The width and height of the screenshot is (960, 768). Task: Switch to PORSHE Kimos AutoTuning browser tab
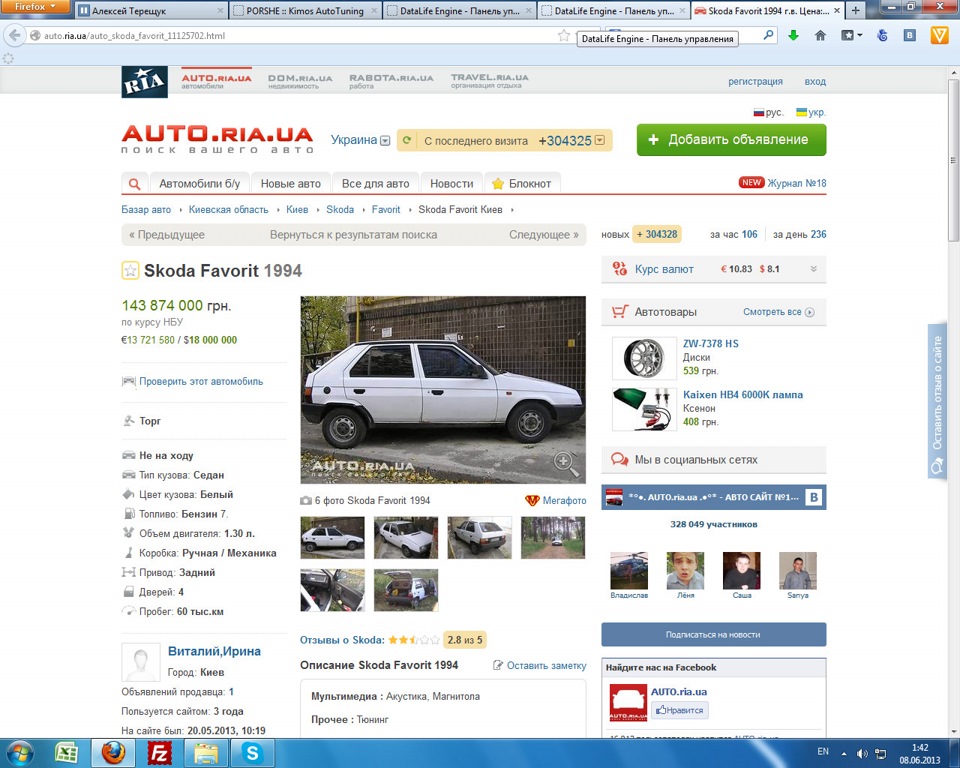305,11
